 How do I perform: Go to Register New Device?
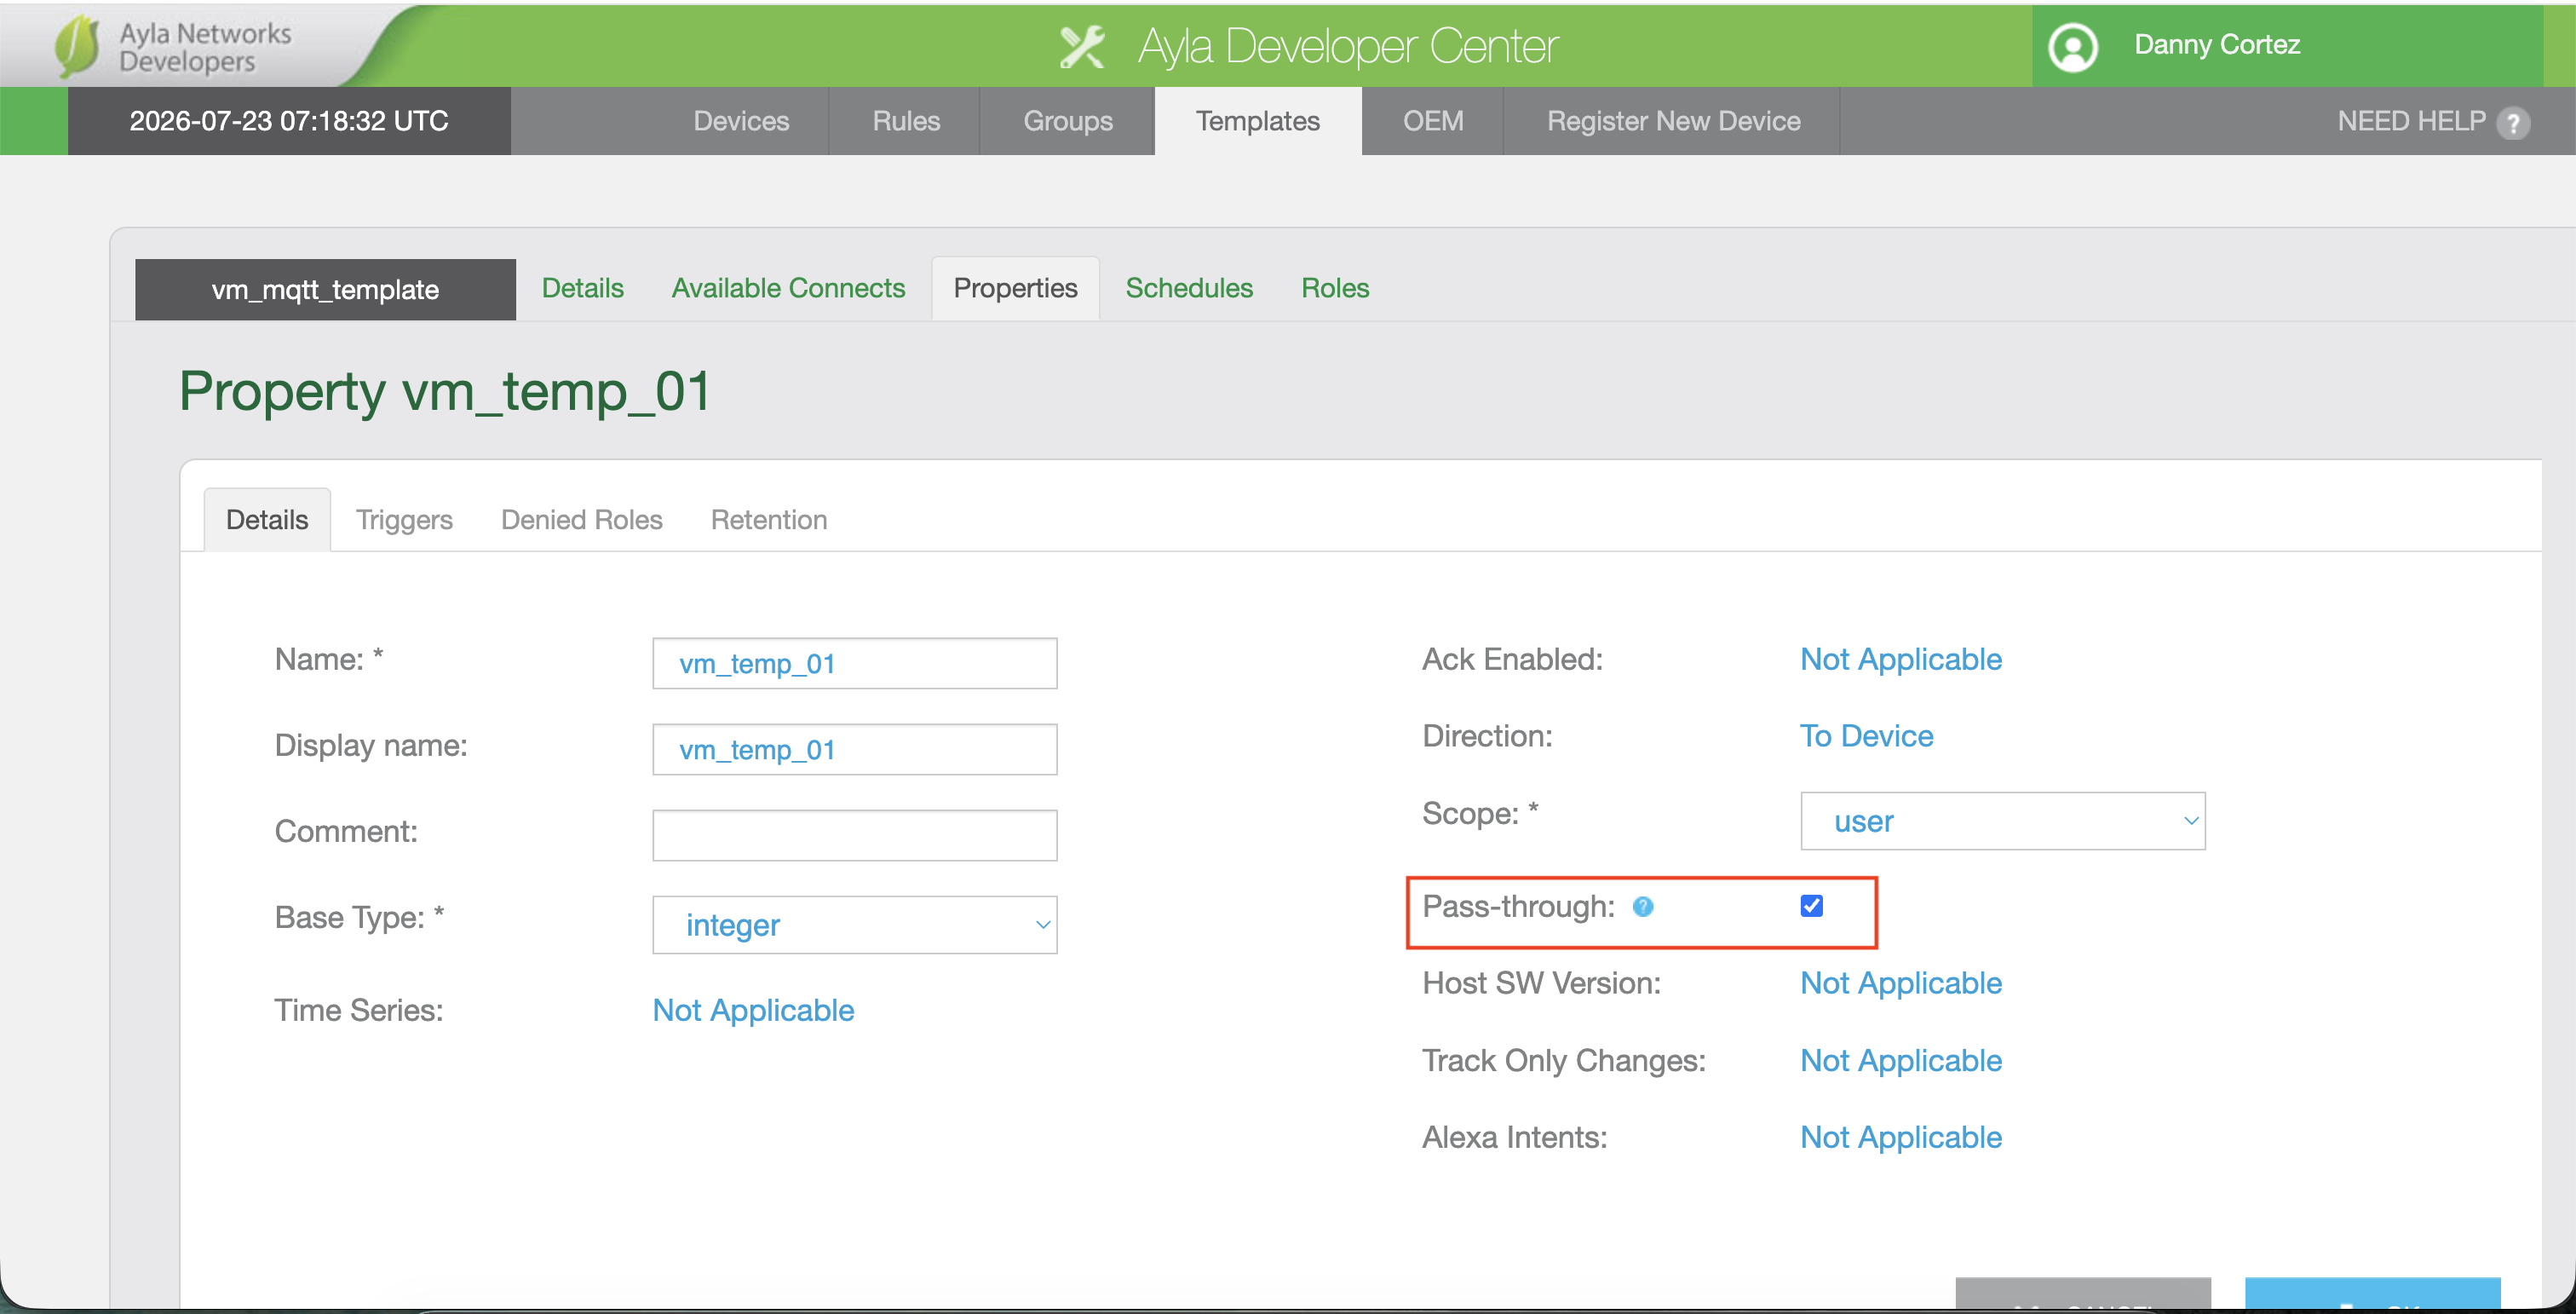pyautogui.click(x=1674, y=121)
